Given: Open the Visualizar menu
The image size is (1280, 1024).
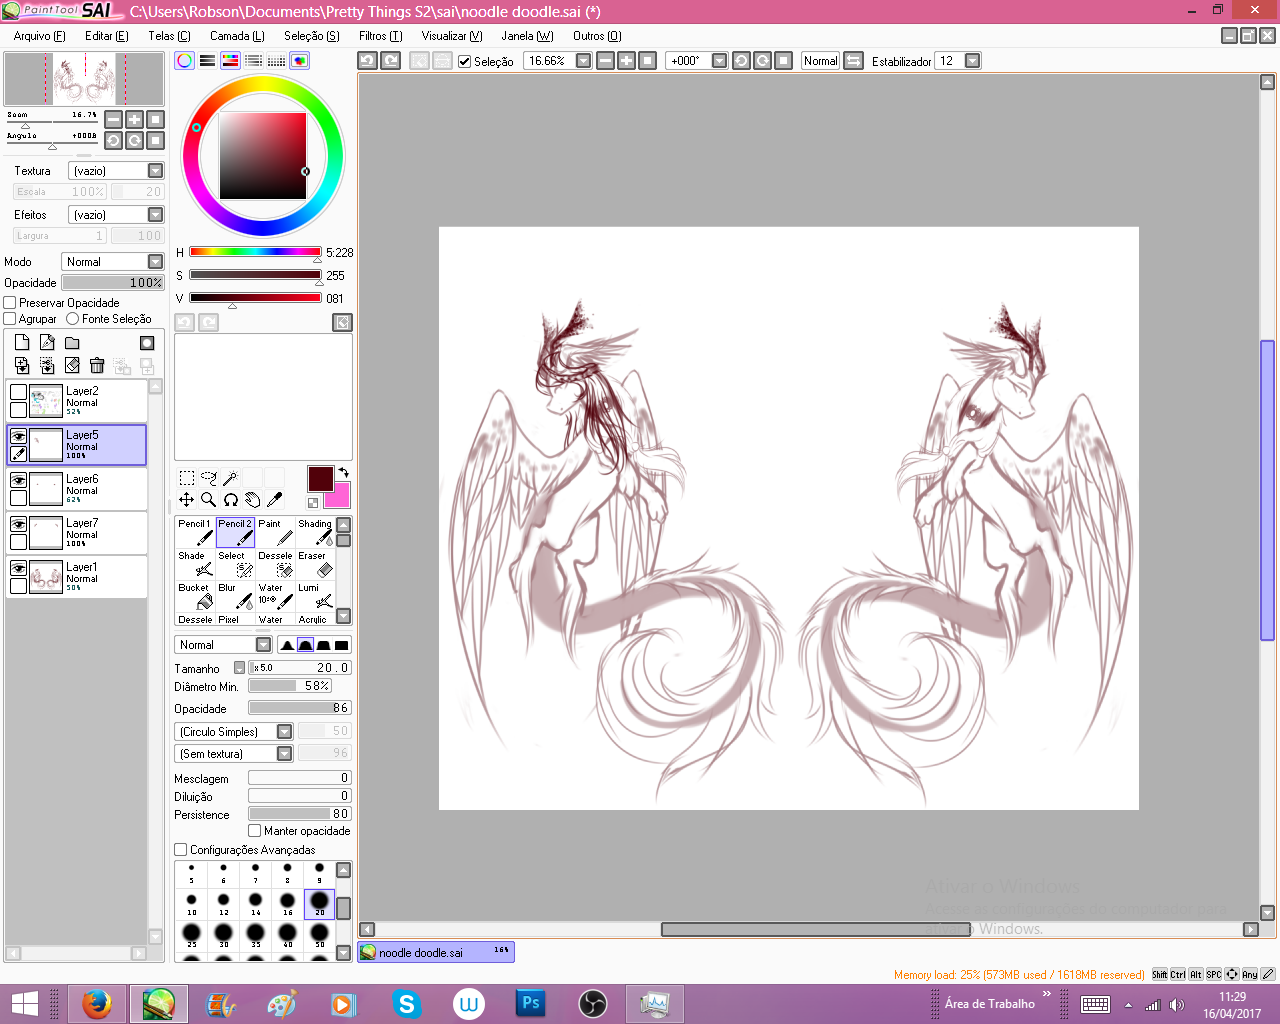Looking at the screenshot, I should (452, 36).
